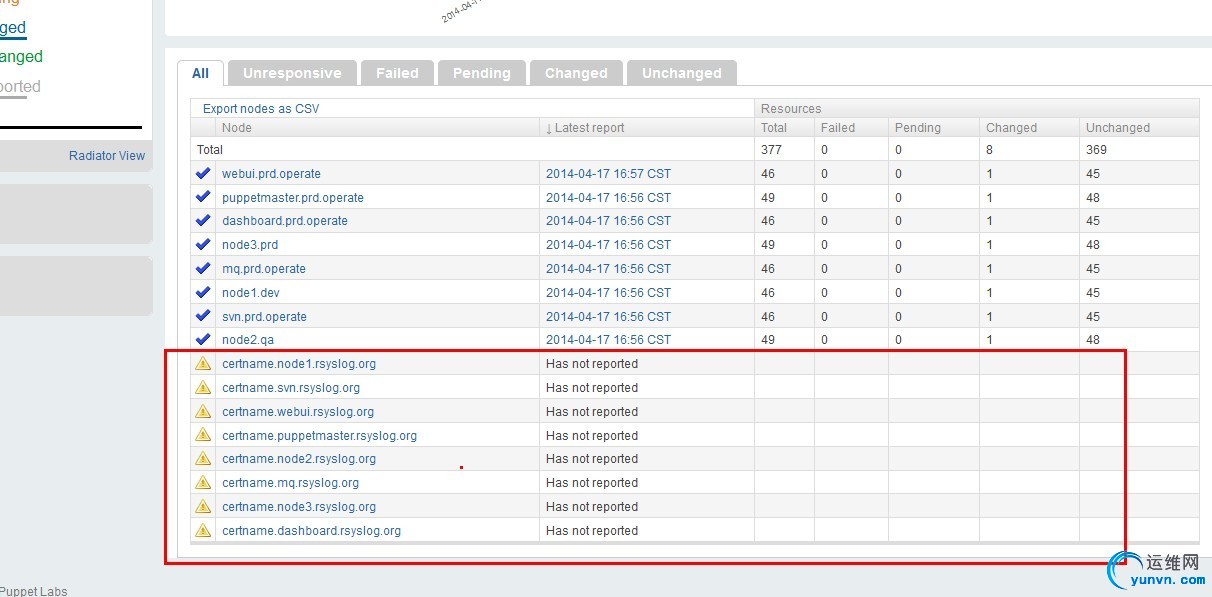Open node certname.svn.rsyslog.org
This screenshot has width=1212, height=597.
point(291,388)
